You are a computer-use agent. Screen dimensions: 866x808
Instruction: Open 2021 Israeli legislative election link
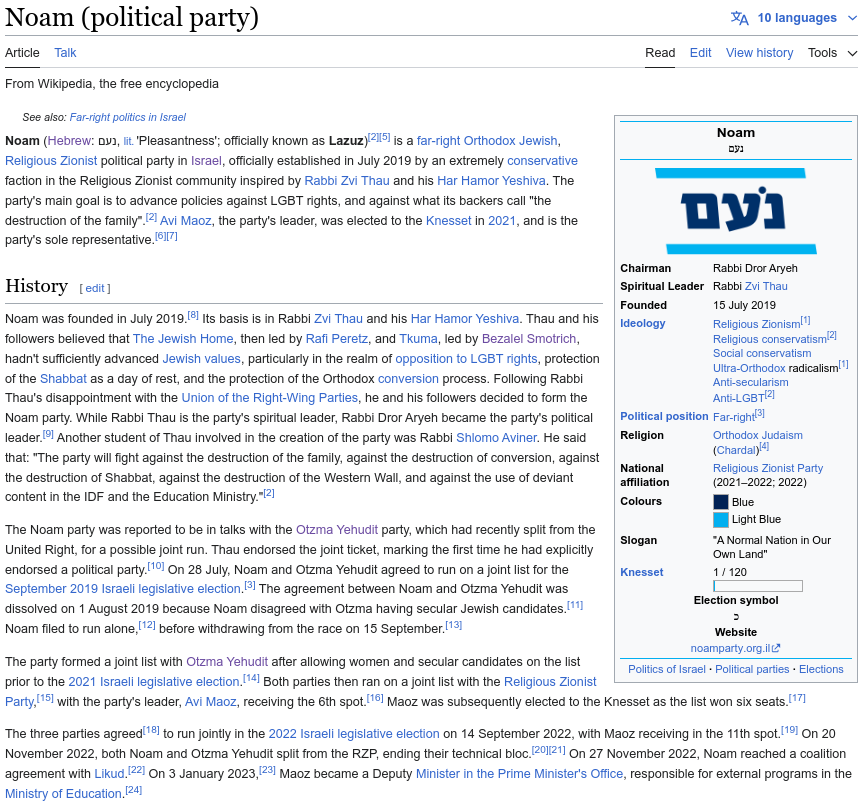(x=154, y=682)
